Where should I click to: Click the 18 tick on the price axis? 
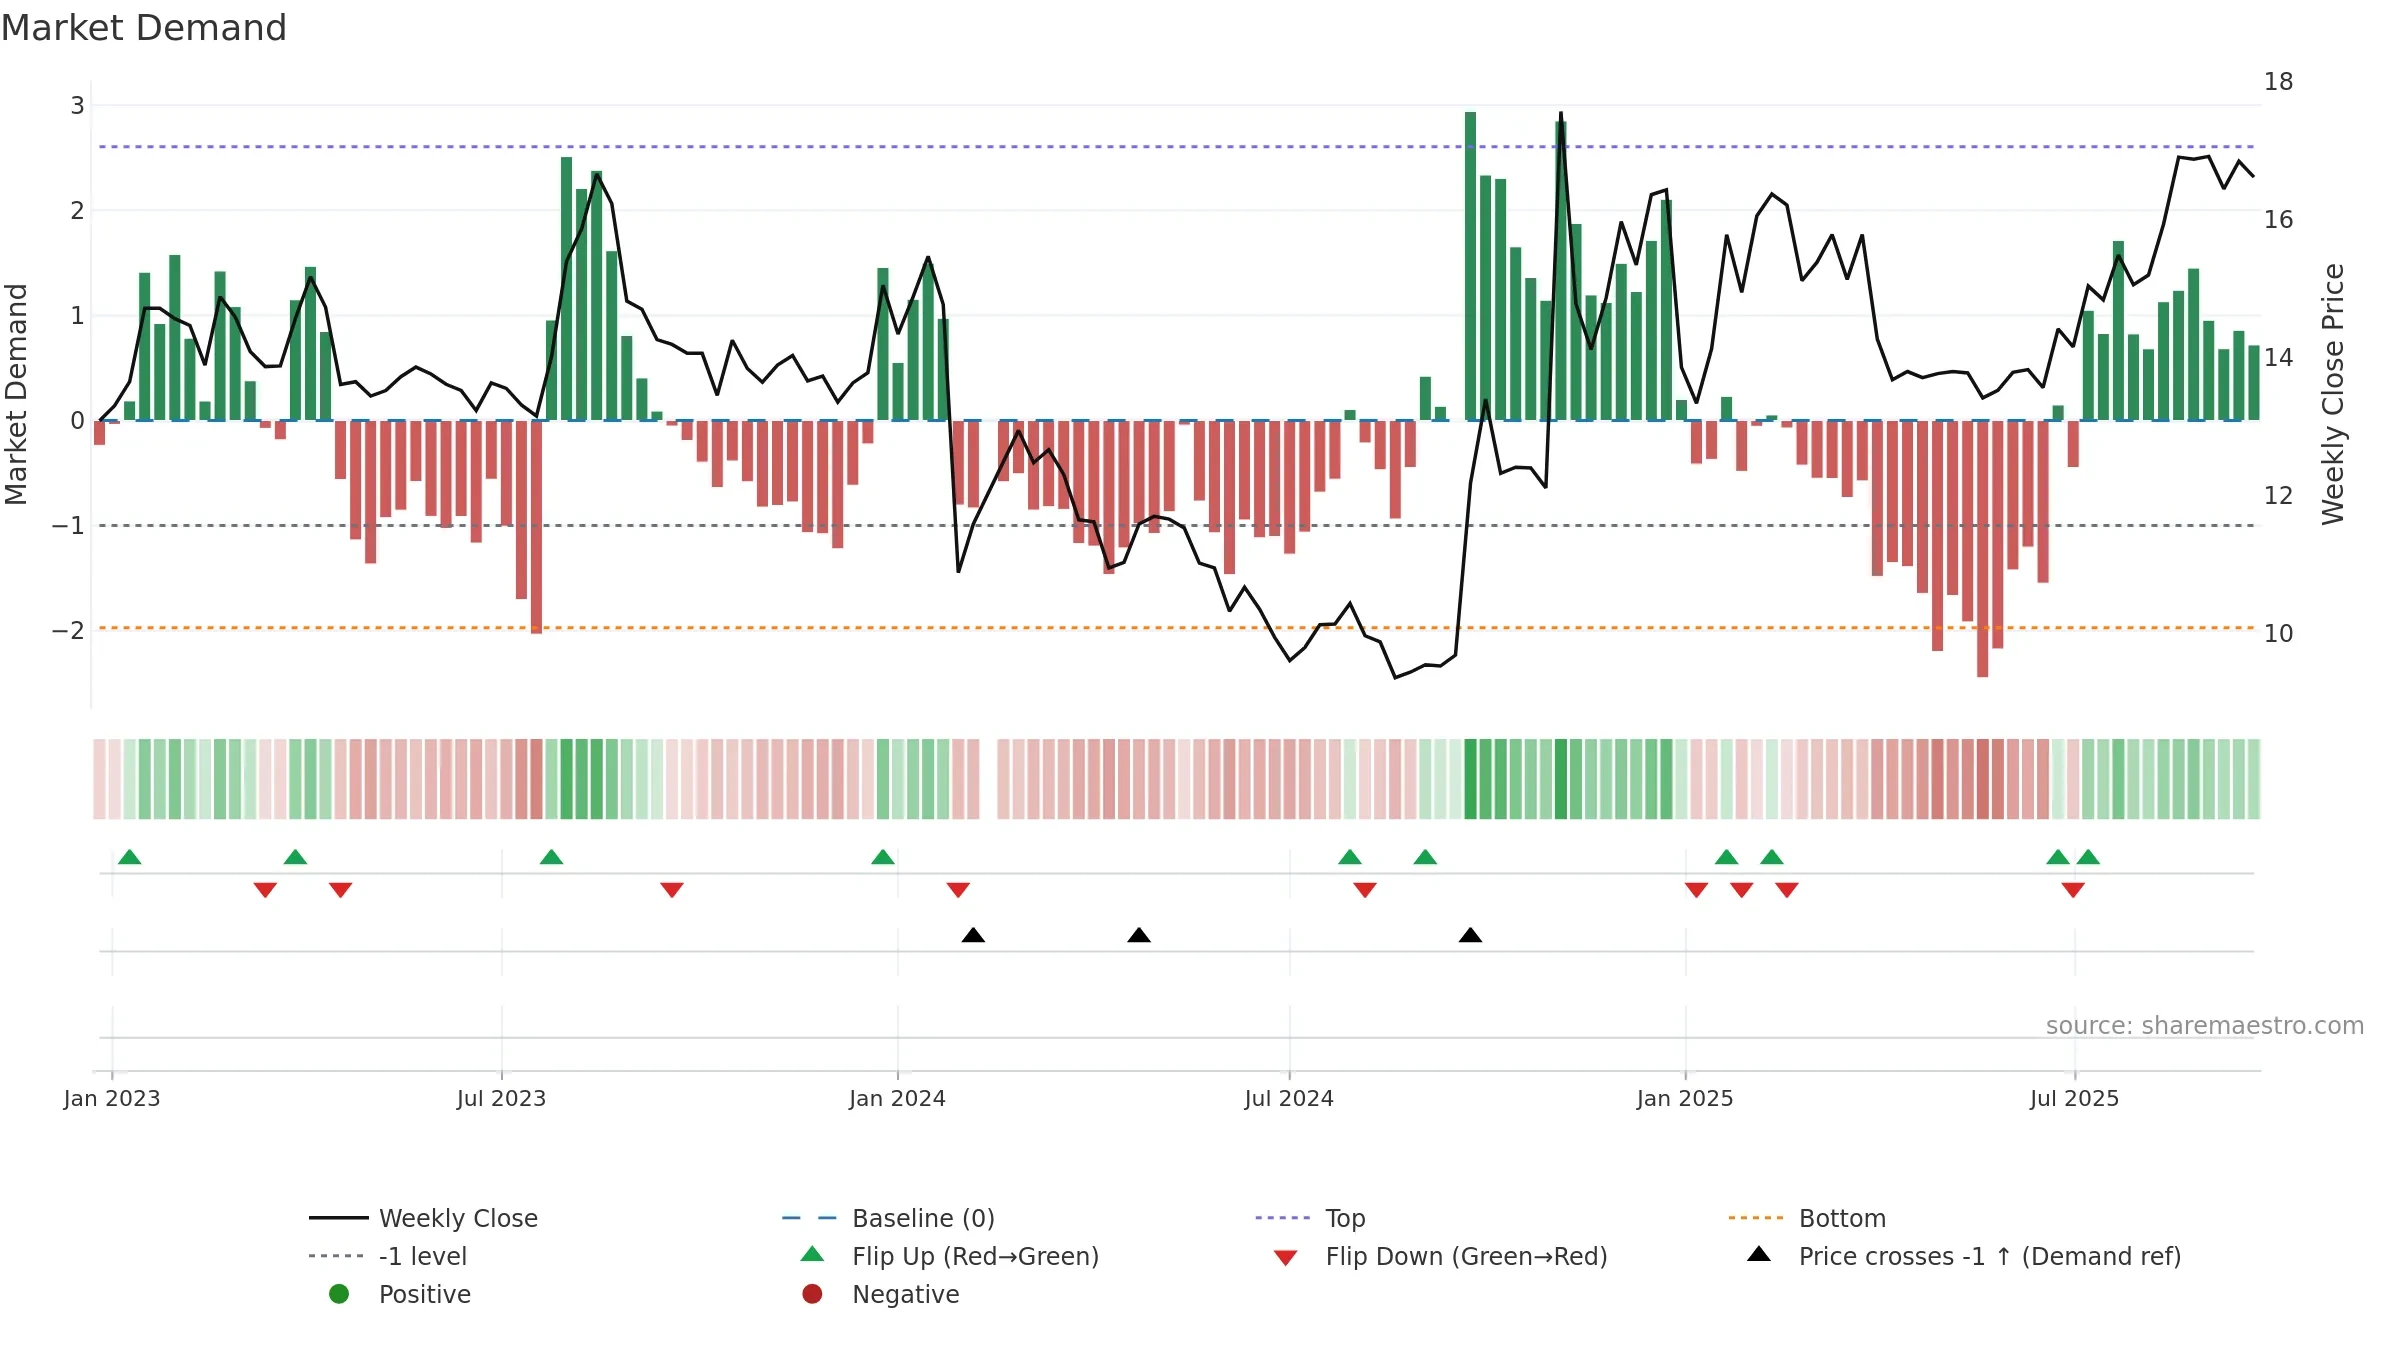tap(2279, 81)
